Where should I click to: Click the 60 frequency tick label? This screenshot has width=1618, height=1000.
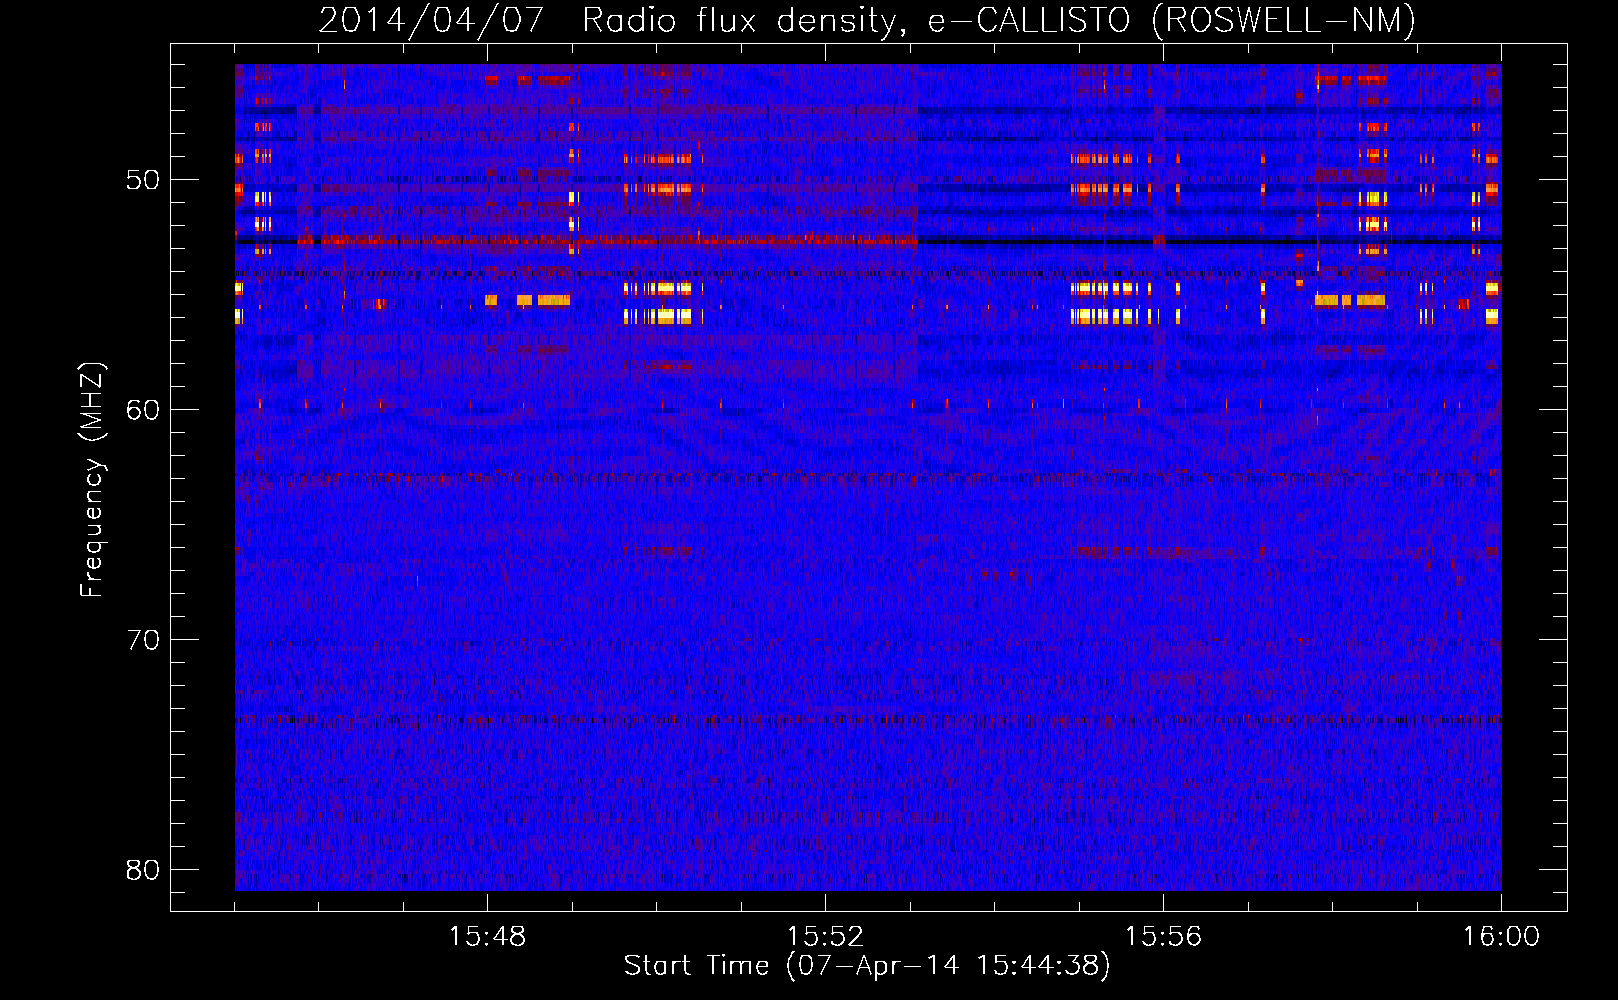tap(143, 410)
